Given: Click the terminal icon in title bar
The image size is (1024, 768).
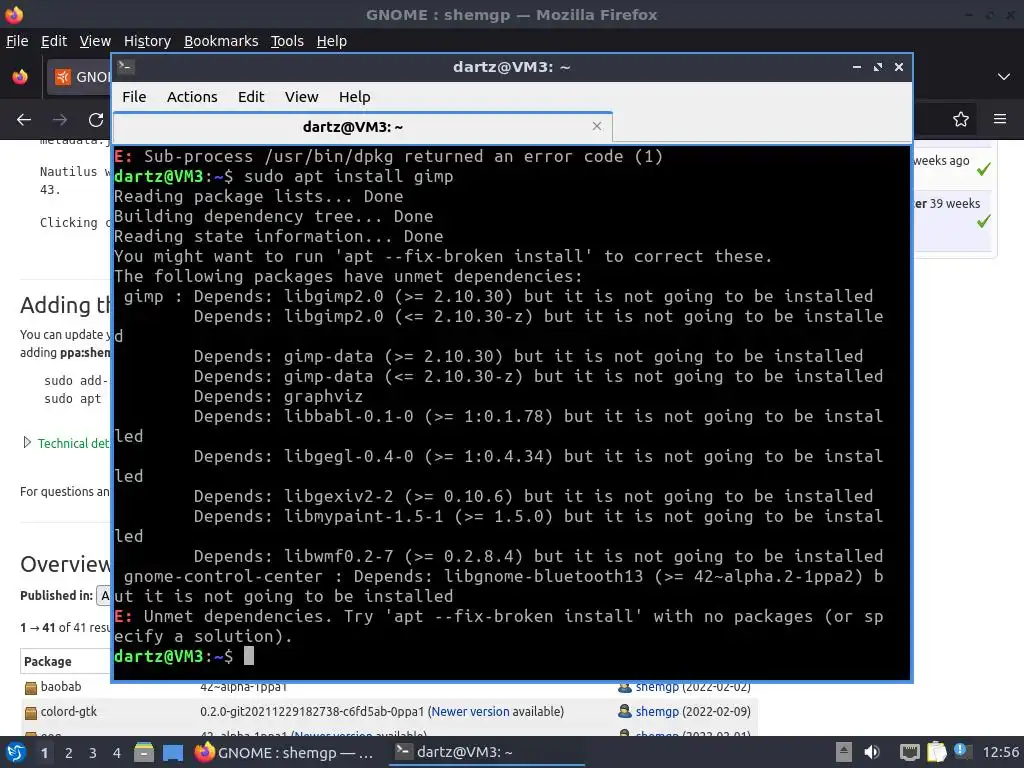Looking at the screenshot, I should point(126,67).
